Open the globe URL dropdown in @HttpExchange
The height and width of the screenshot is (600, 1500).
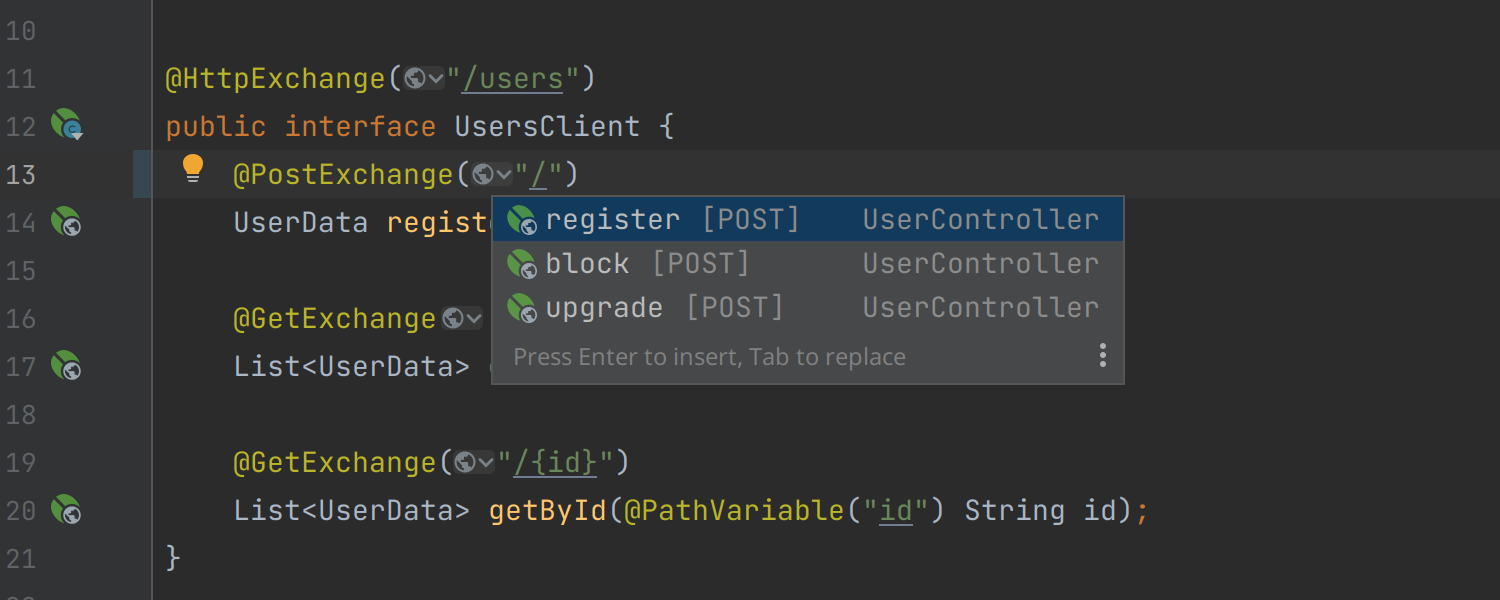pos(424,78)
